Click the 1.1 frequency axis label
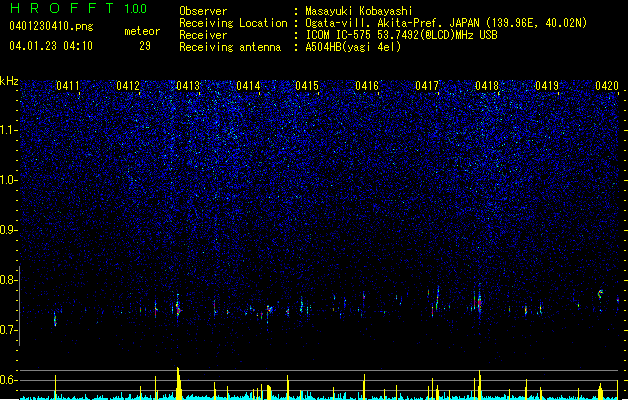 [x=9, y=130]
